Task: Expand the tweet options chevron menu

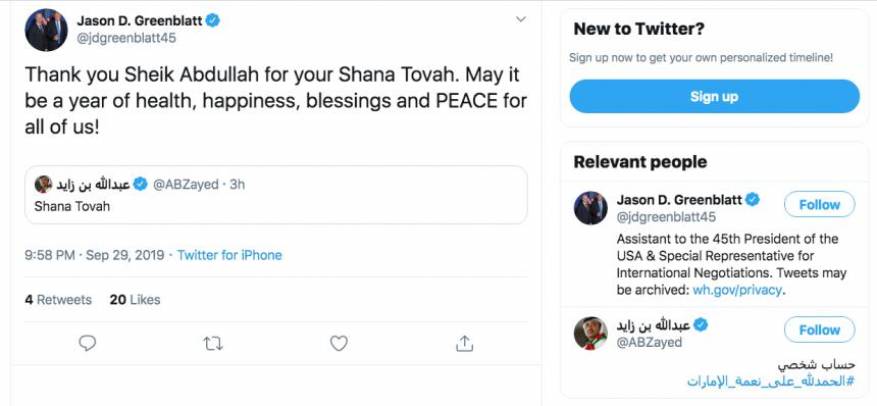Action: coord(520,20)
